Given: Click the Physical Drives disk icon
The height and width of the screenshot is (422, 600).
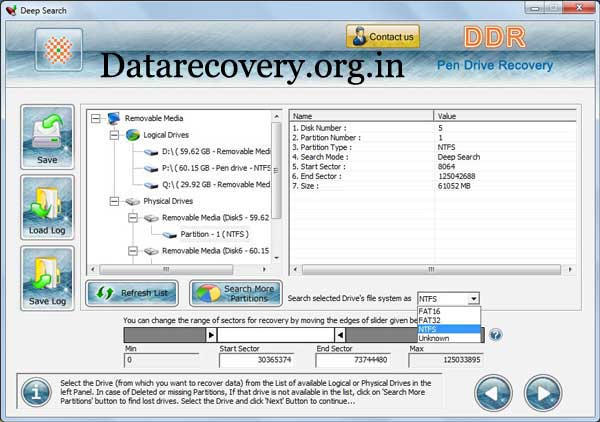Looking at the screenshot, I should coord(133,201).
